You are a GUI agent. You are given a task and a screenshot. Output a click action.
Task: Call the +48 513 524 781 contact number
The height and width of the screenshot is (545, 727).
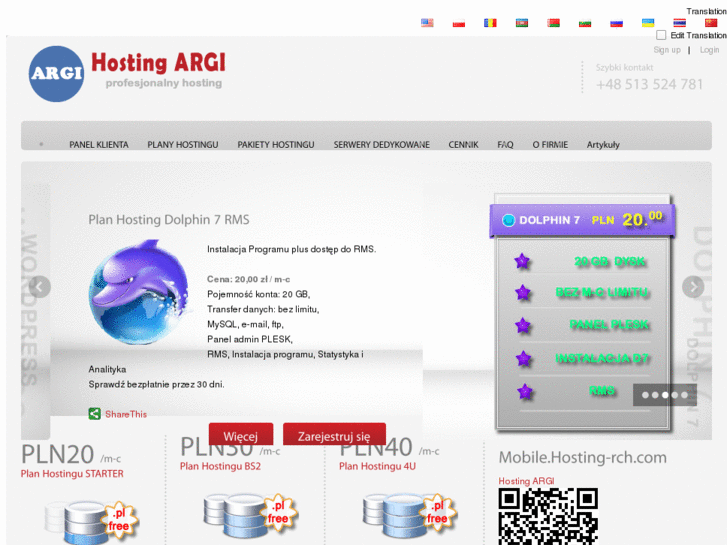click(x=649, y=84)
